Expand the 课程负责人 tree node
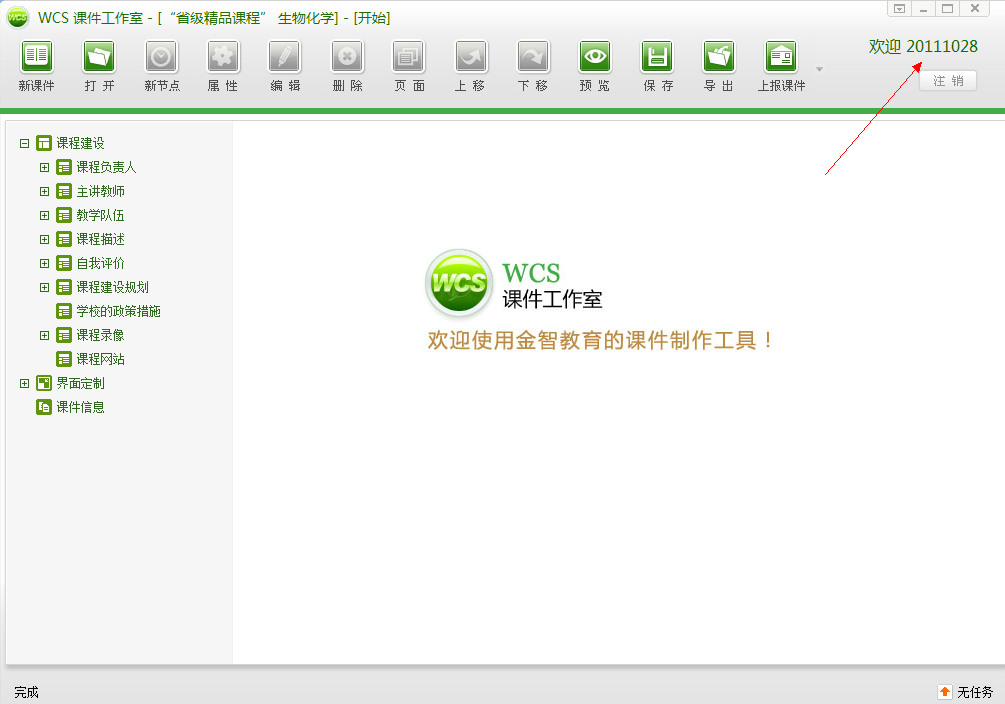 click(44, 167)
